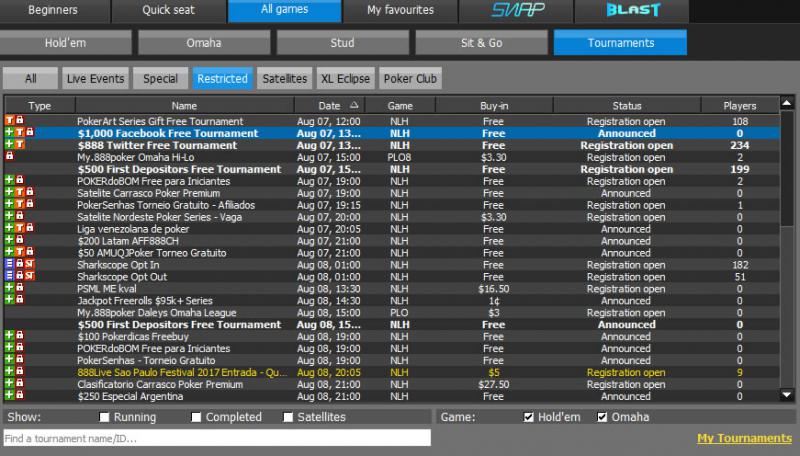Click orange T icon on $888 Twitter row
This screenshot has height=456, width=800.
coord(19,144)
